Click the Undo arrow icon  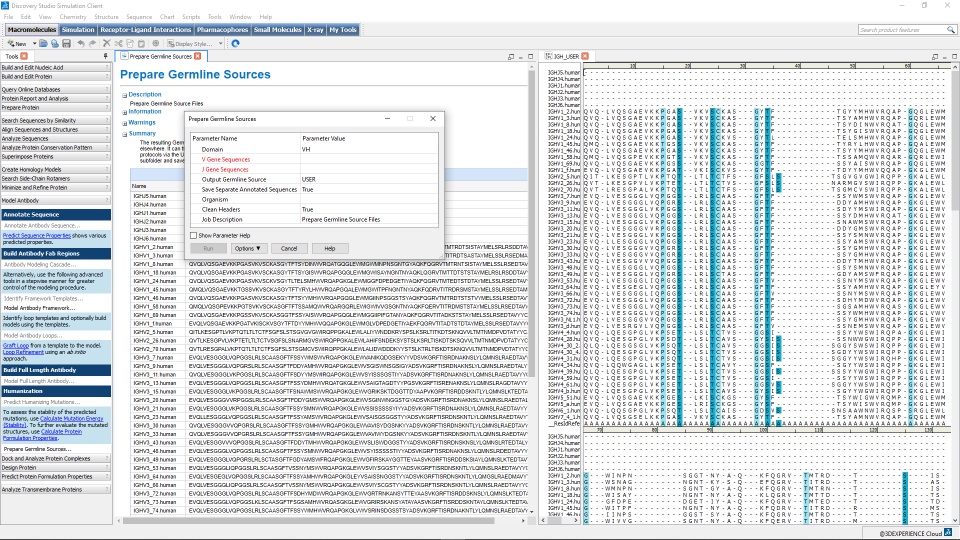[81, 44]
